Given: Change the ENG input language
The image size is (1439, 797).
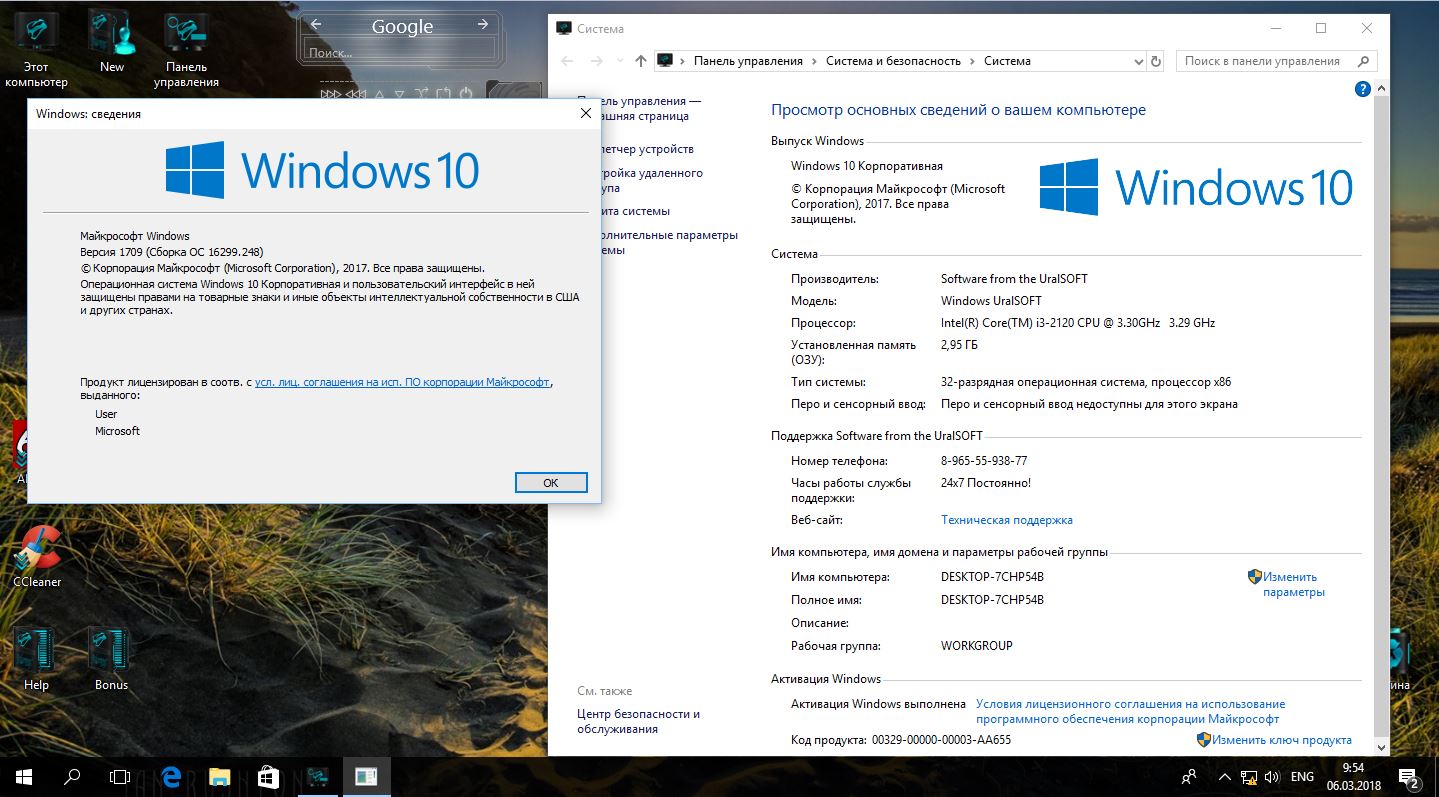Looking at the screenshot, I should coord(1302,776).
